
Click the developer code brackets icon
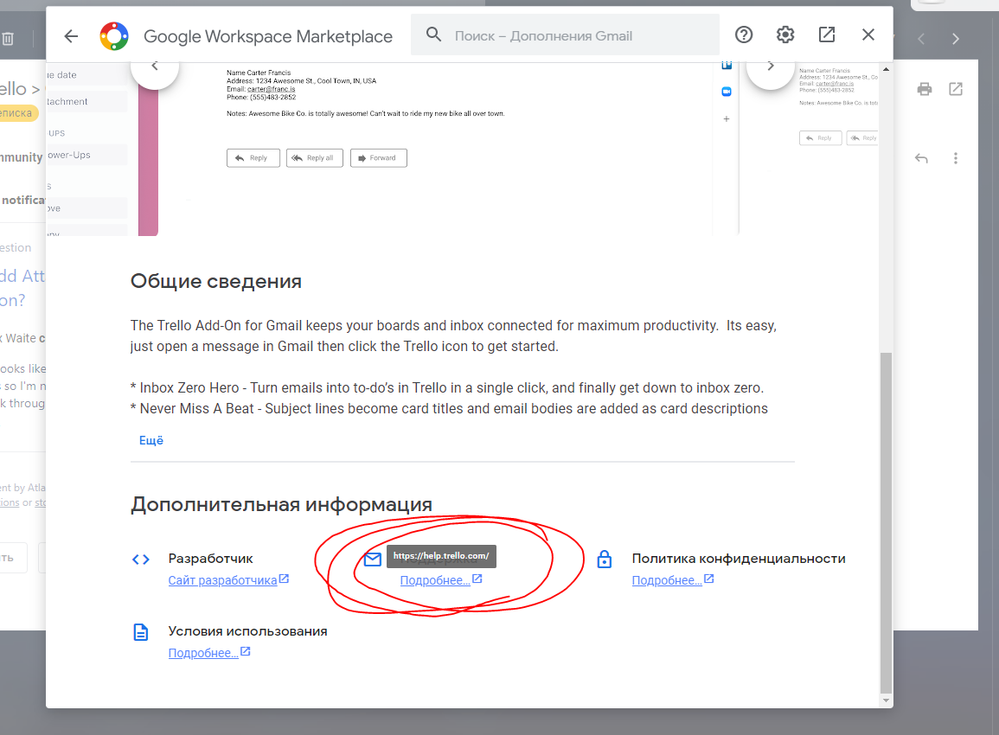141,559
